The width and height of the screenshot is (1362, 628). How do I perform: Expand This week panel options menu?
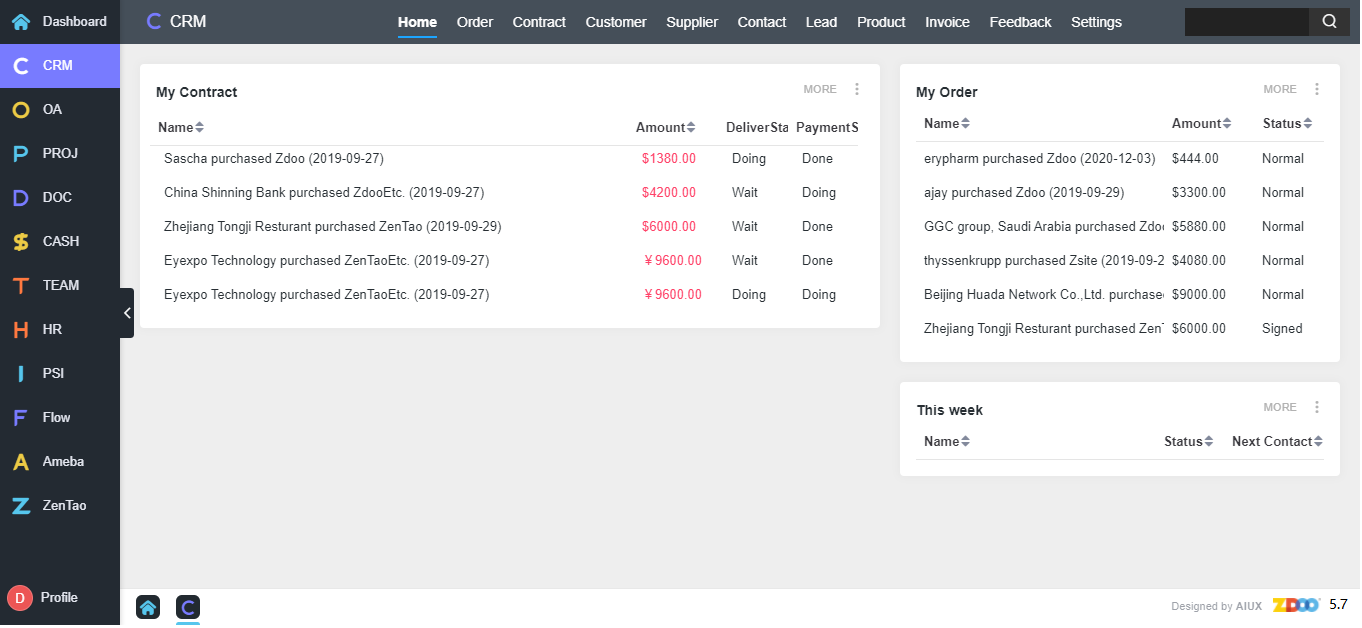(x=1316, y=407)
